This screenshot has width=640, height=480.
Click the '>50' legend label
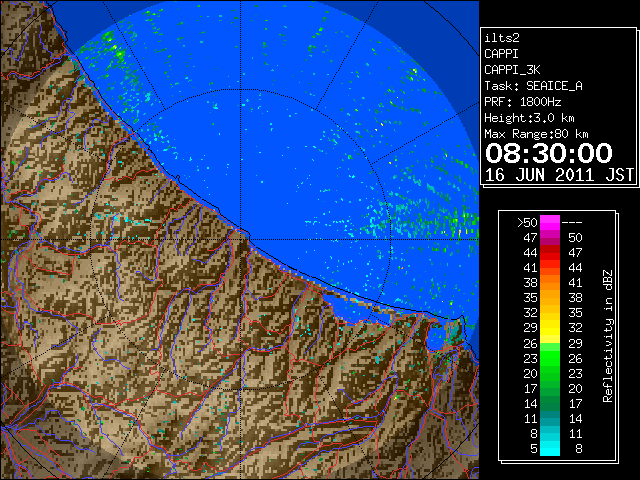527,222
